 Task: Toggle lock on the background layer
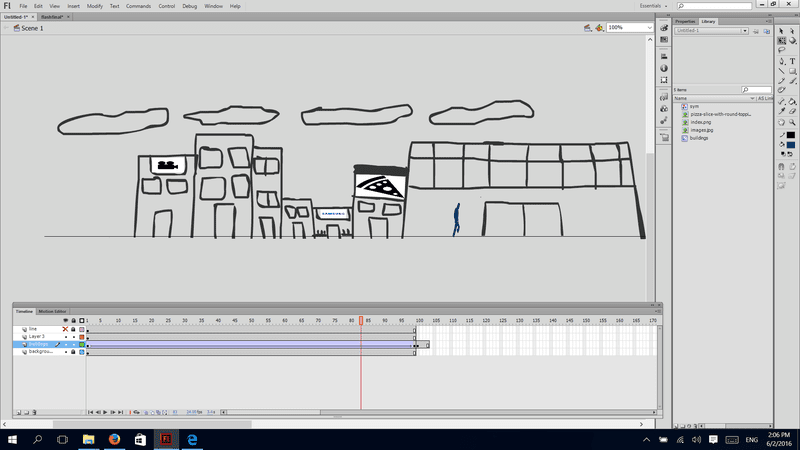(x=73, y=352)
